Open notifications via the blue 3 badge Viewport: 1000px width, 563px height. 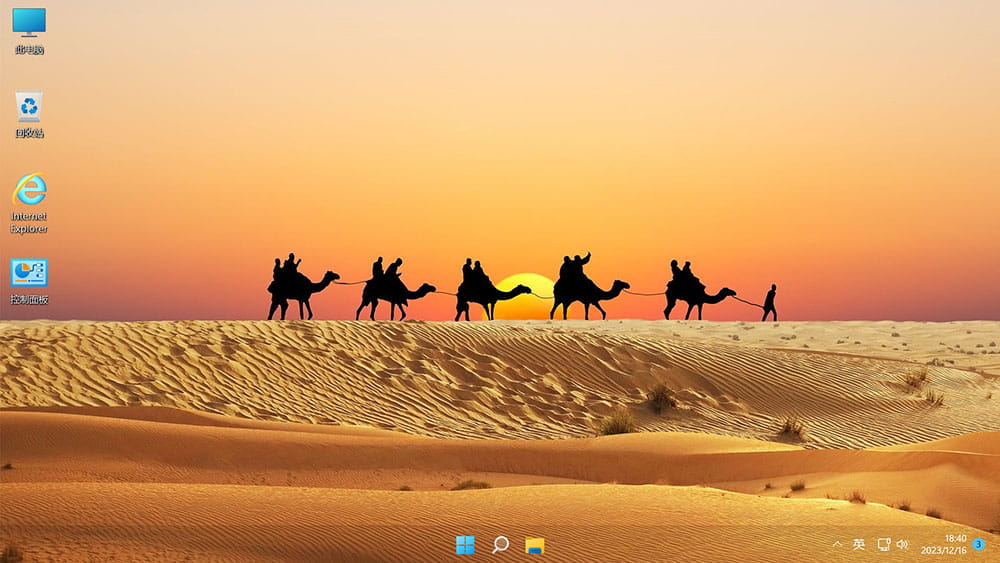[x=979, y=544]
